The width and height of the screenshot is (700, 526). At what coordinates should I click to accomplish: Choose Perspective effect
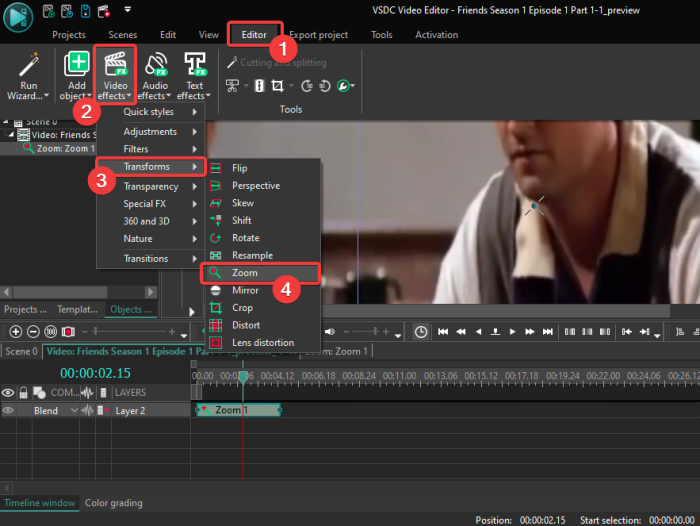(263, 185)
